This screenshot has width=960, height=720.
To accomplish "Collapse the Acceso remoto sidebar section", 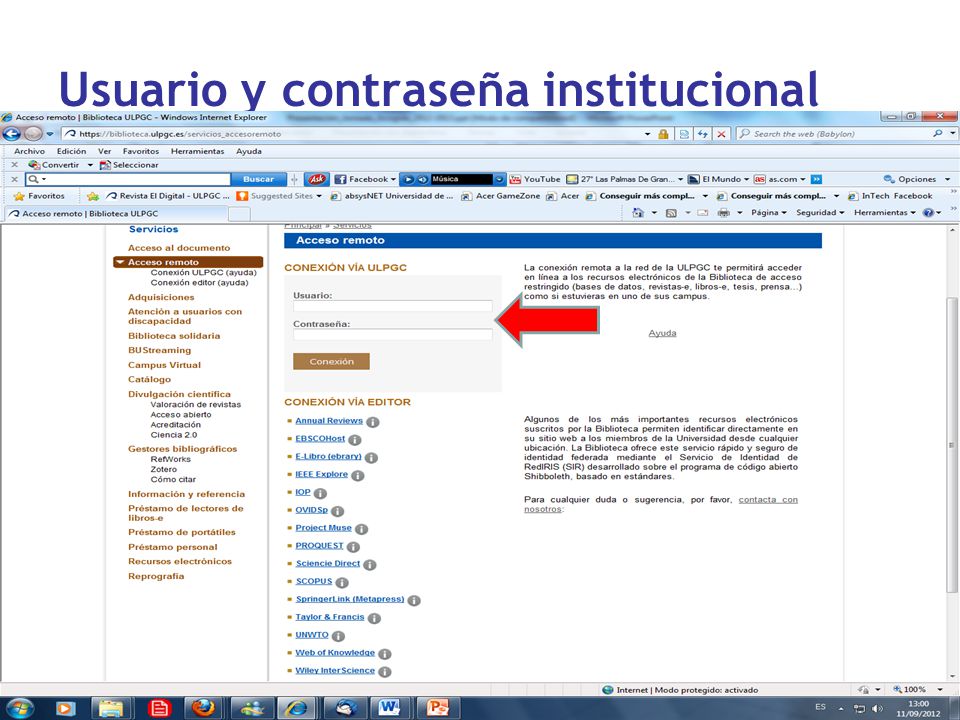I will click(120, 262).
